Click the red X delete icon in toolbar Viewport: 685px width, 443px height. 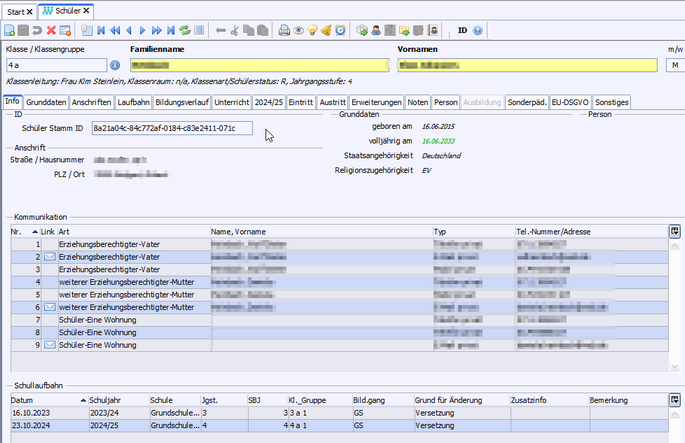[51, 31]
